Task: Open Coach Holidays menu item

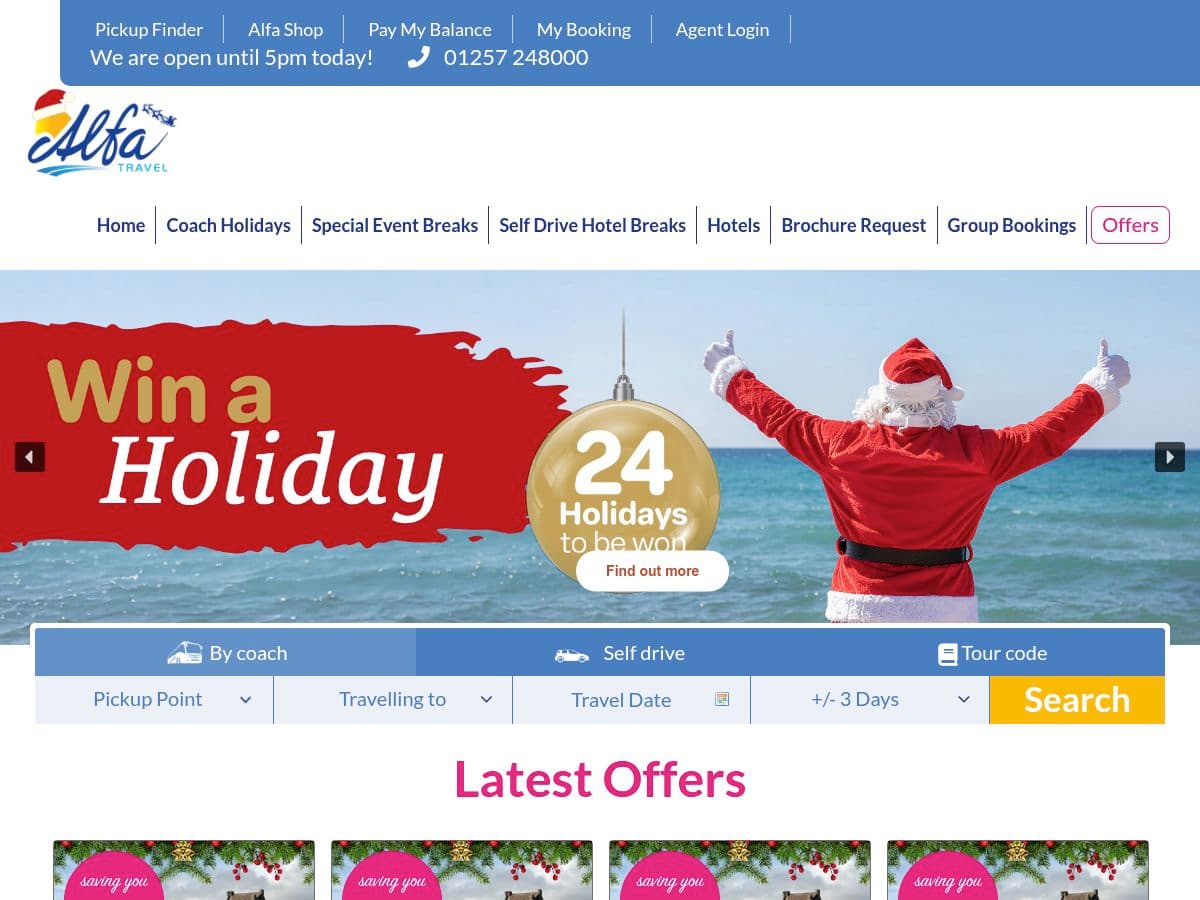Action: pyautogui.click(x=228, y=225)
